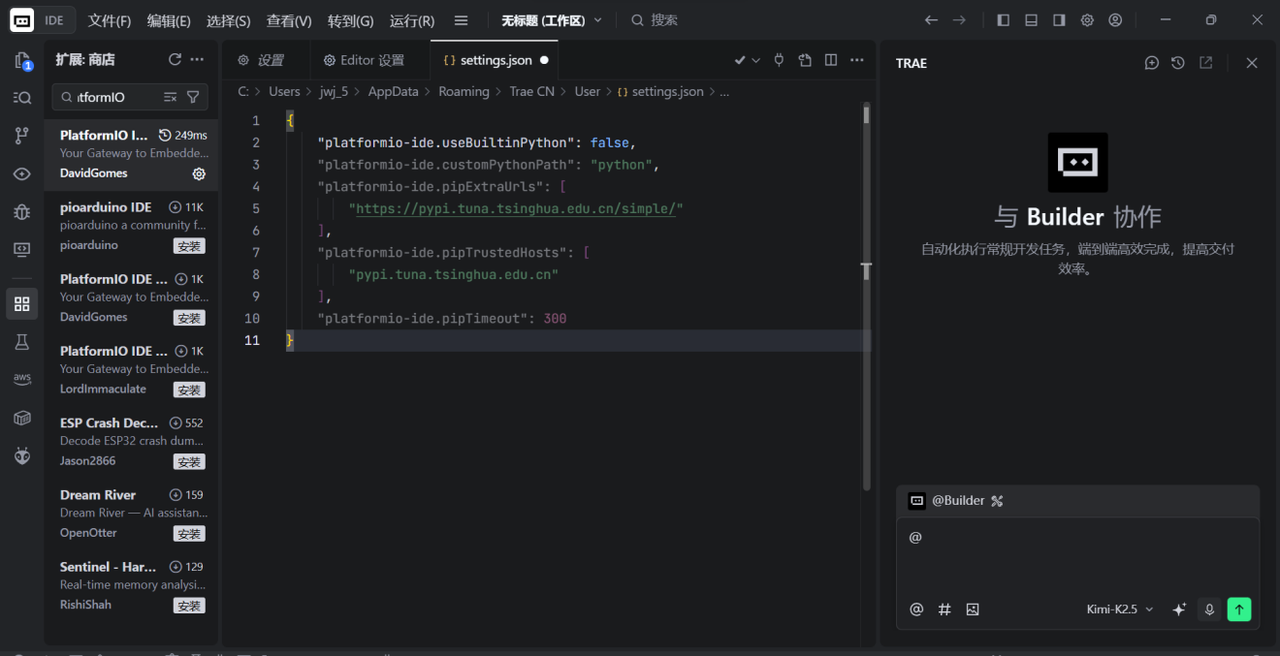
Task: Open the Kimi-K2.5 model dropdown
Action: [1120, 609]
